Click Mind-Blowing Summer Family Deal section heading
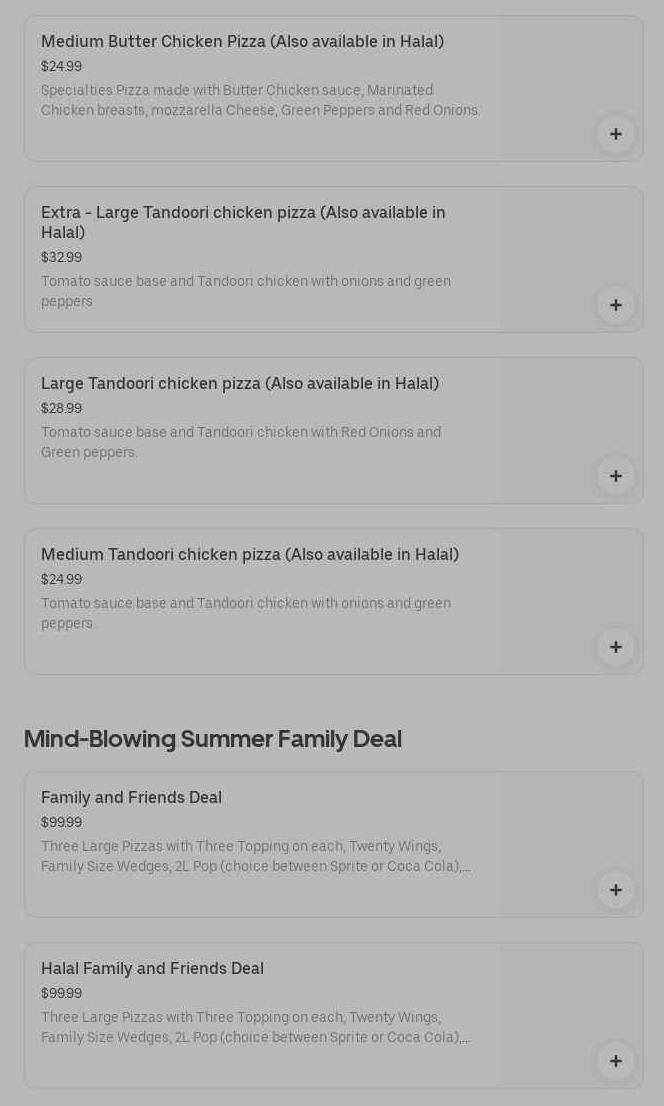This screenshot has width=664, height=1106. pos(212,739)
